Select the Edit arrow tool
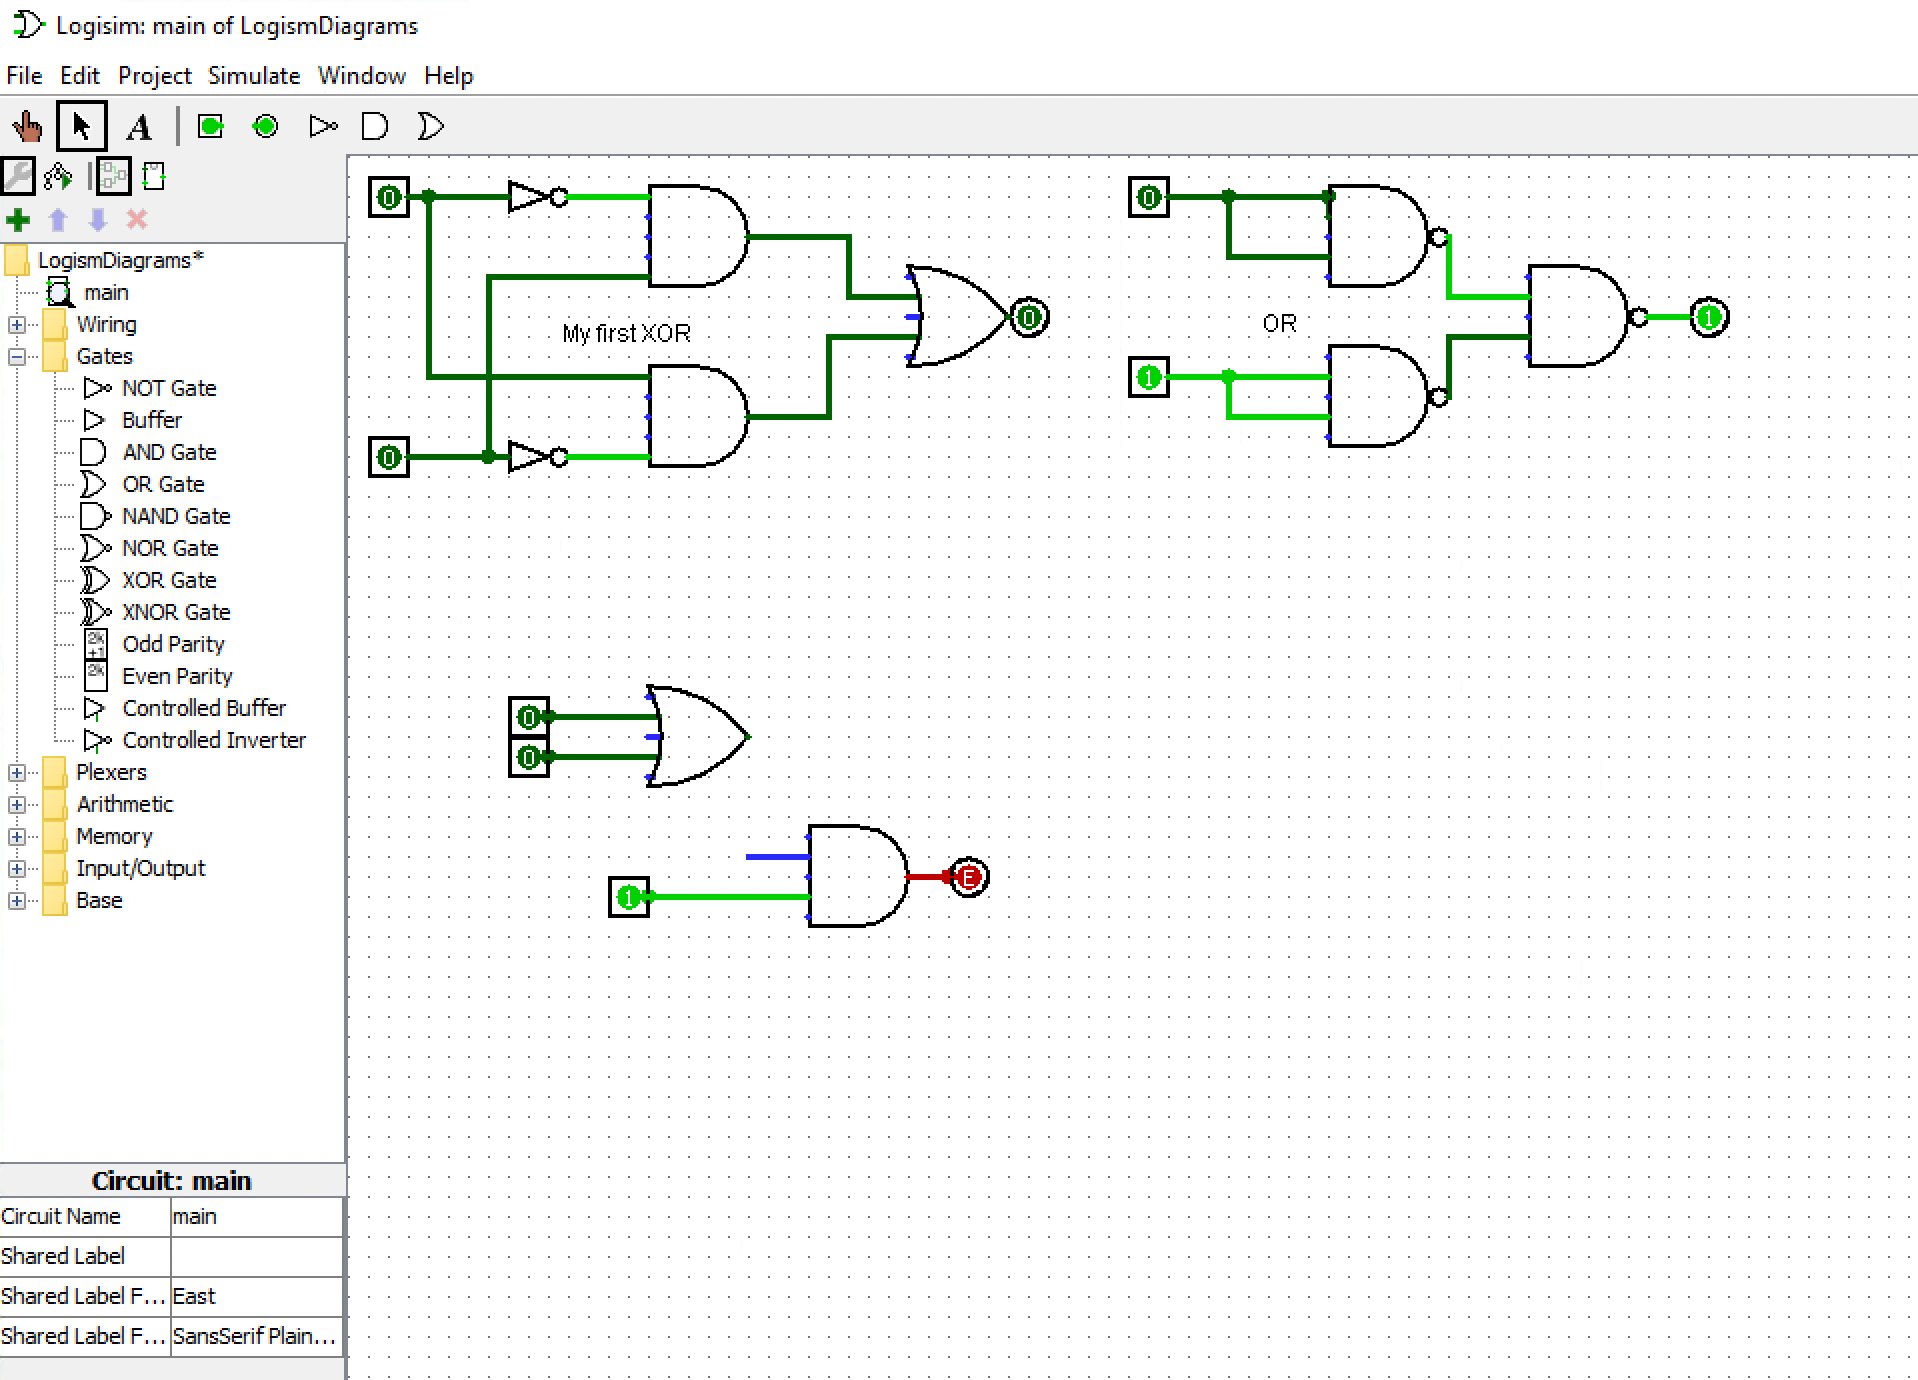This screenshot has width=1918, height=1380. click(81, 127)
